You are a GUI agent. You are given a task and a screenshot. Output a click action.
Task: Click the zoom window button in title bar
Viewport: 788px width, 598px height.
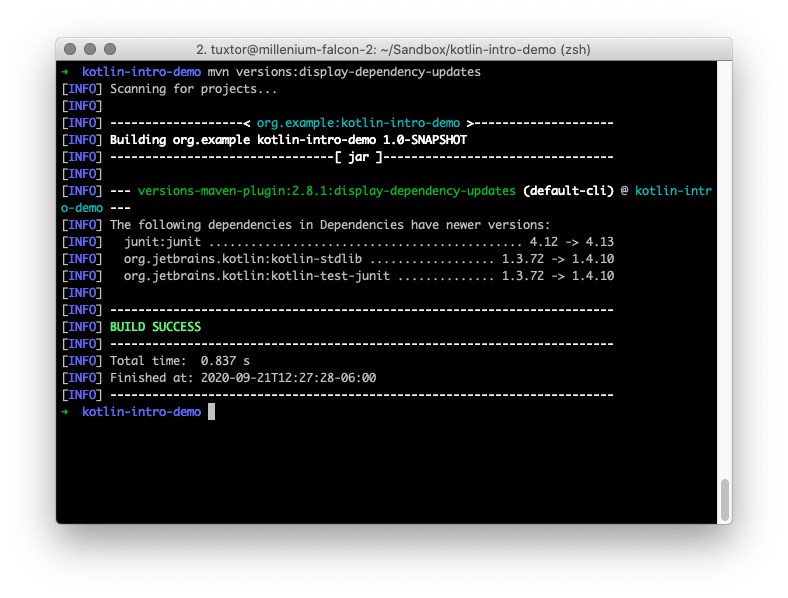(110, 49)
